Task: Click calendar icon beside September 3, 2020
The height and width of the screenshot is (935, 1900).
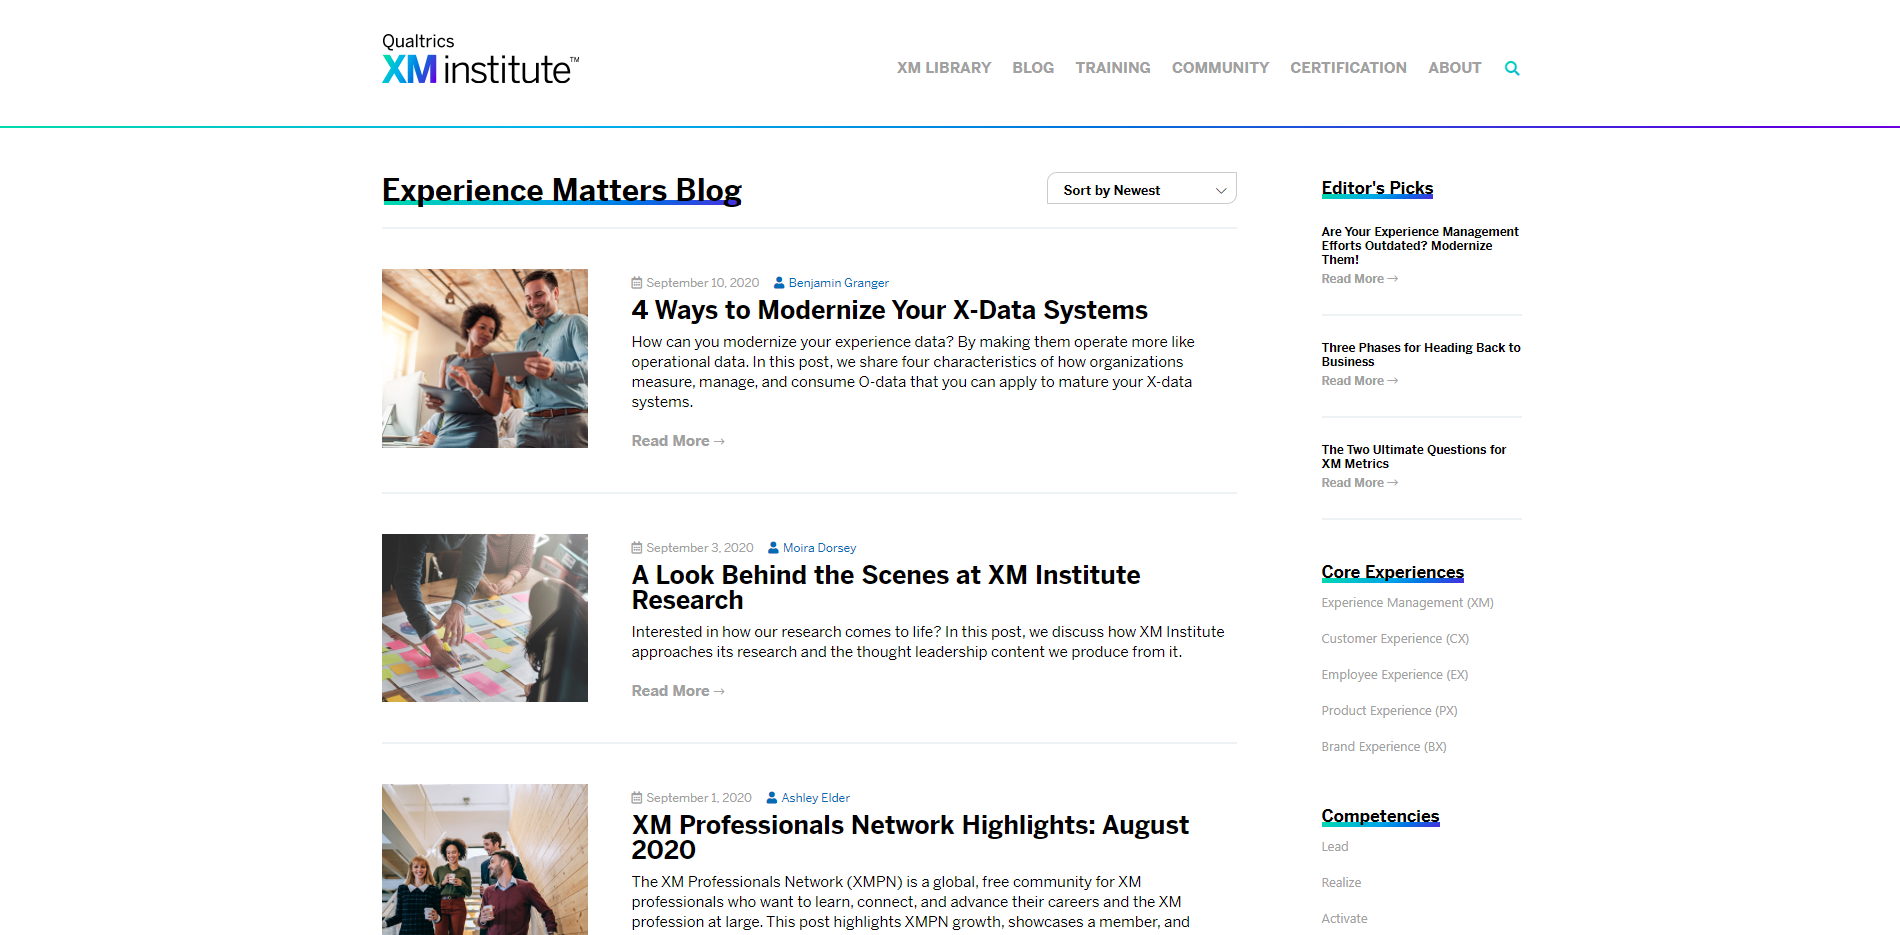Action: [637, 548]
